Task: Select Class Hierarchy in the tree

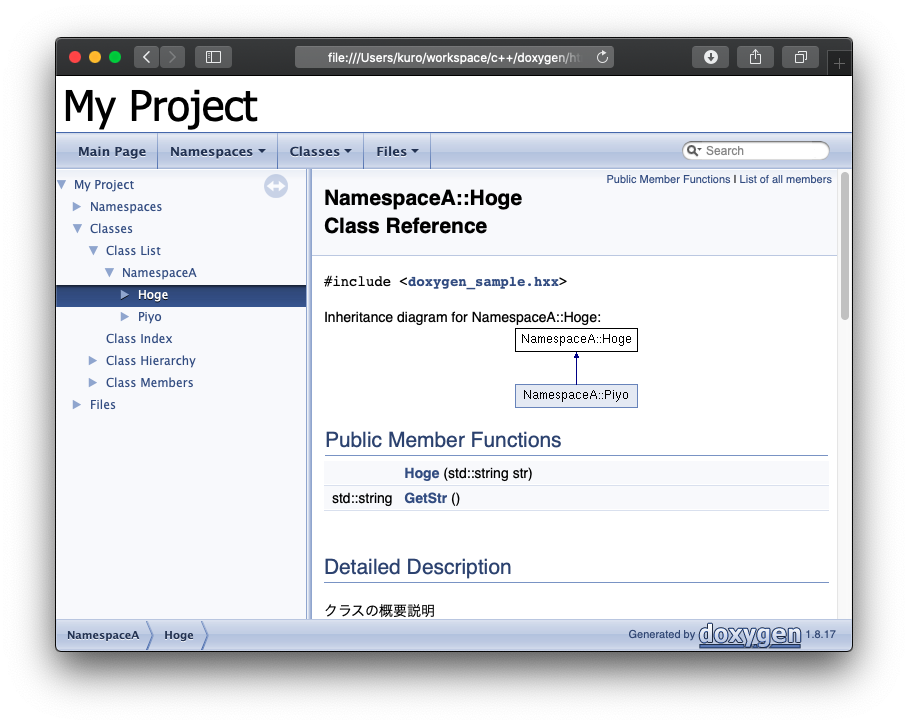Action: point(151,360)
